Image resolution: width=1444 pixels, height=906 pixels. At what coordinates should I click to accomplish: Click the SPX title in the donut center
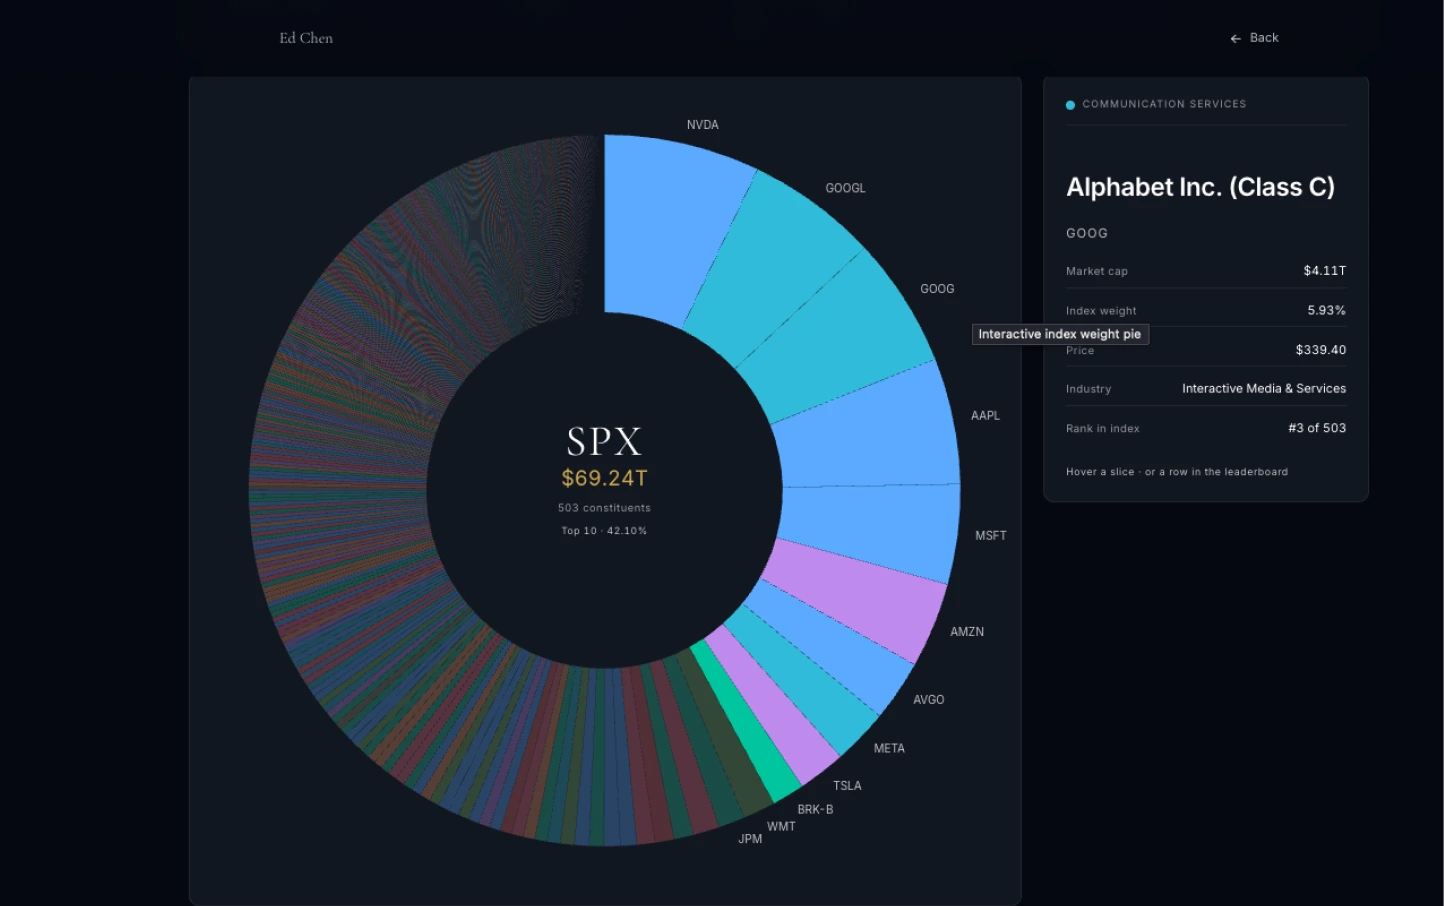point(604,442)
